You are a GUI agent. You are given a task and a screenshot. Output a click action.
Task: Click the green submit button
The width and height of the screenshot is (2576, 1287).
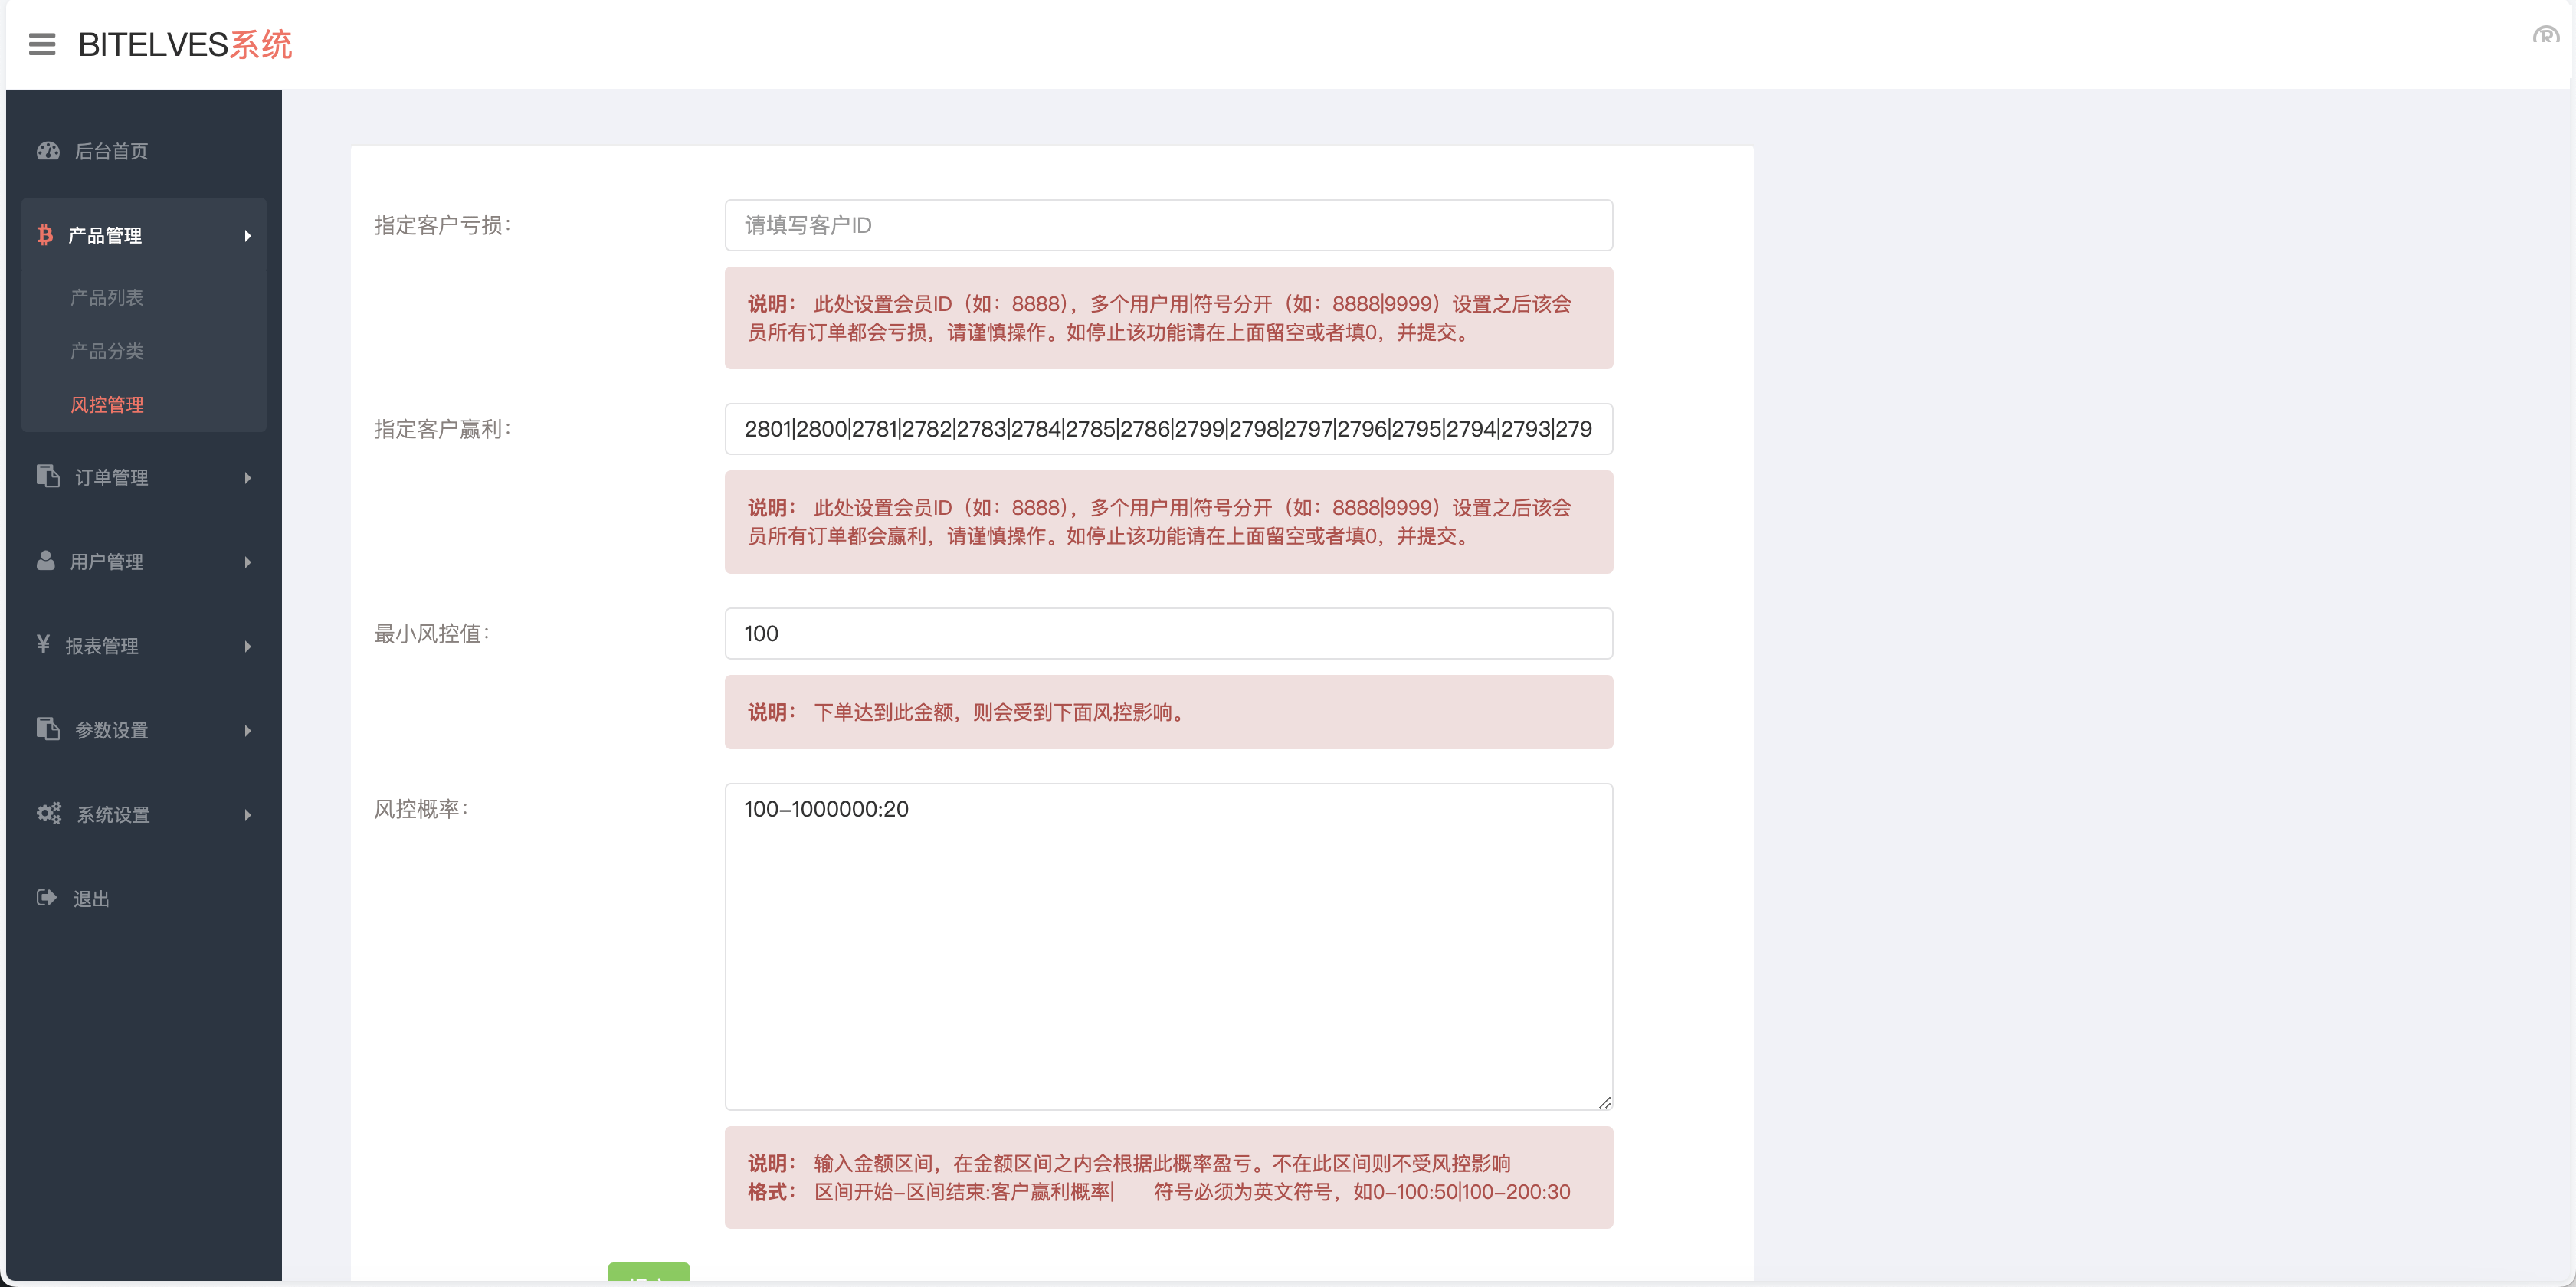648,1272
